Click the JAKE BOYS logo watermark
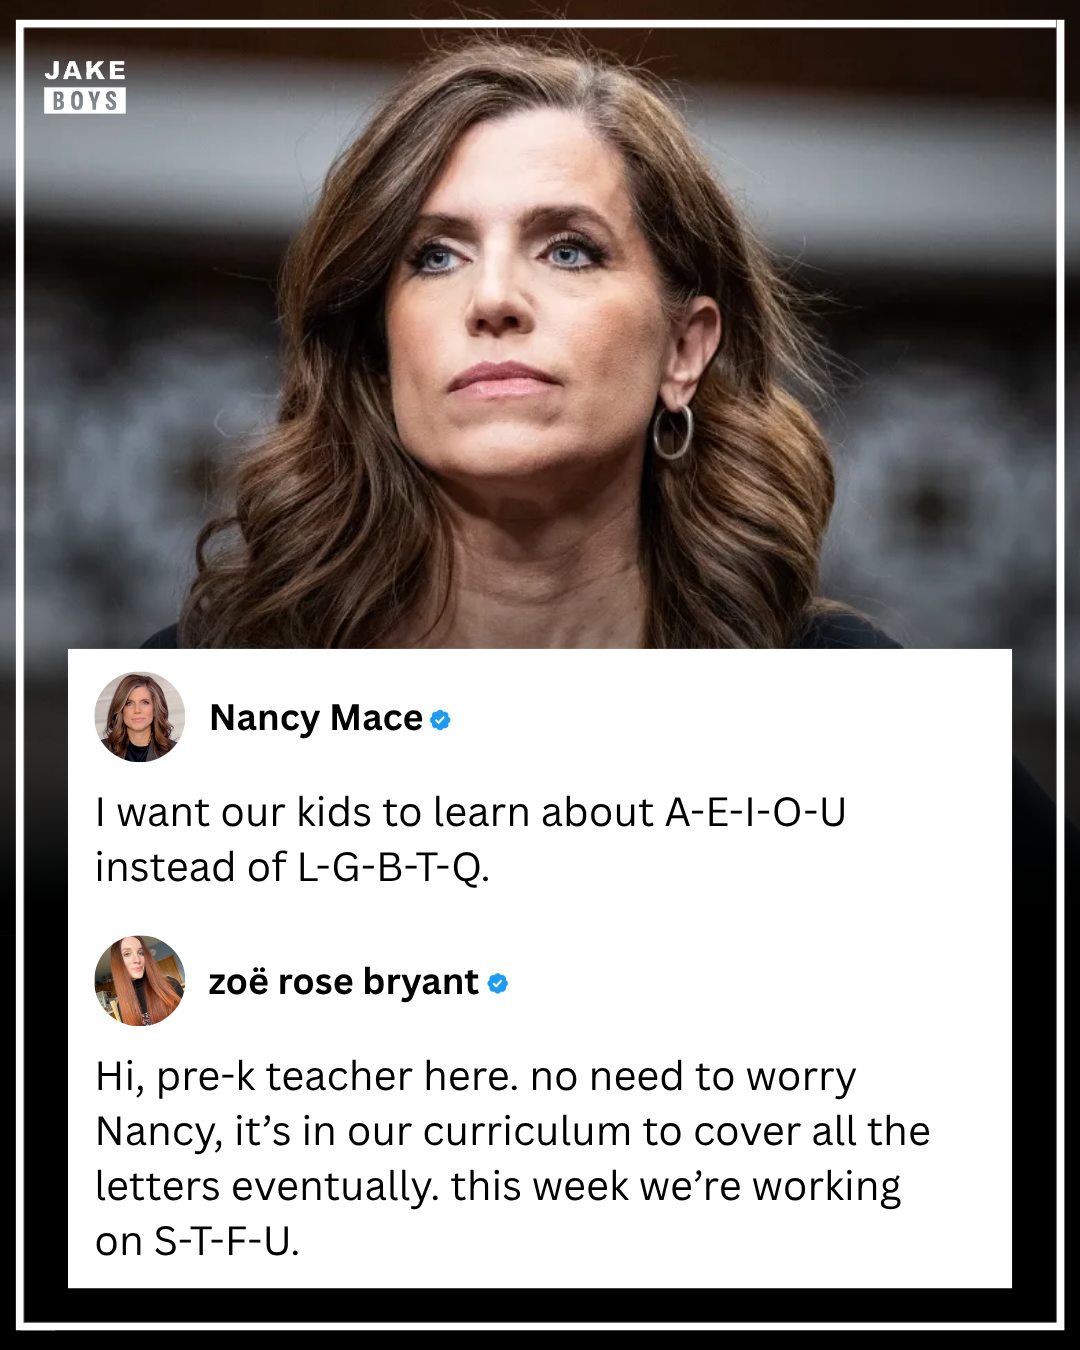Viewport: 1080px width, 1350px height. [85, 86]
